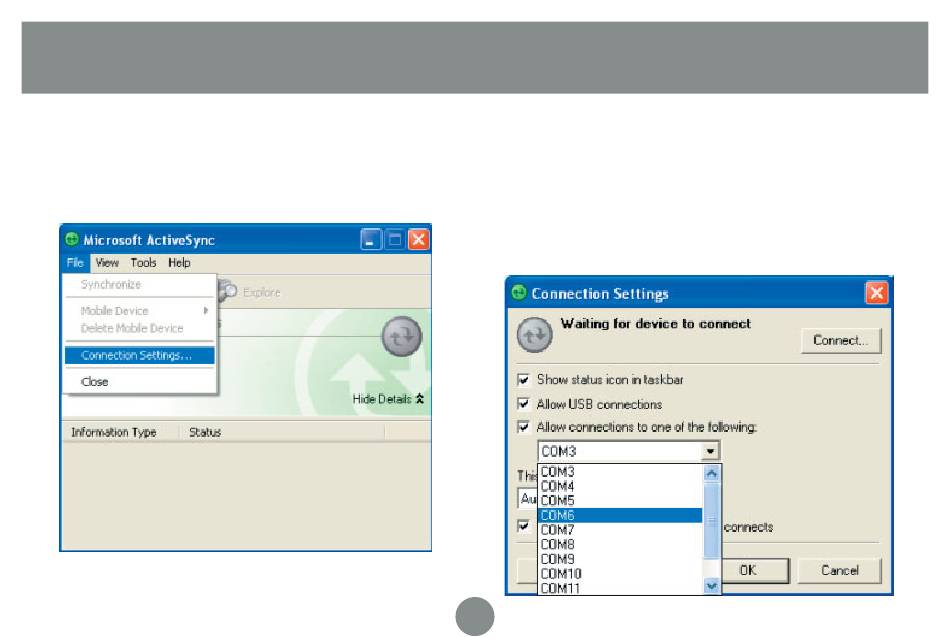This screenshot has width=950, height=637.
Task: Close the Microsoft ActiveSync window
Action: pos(418,239)
